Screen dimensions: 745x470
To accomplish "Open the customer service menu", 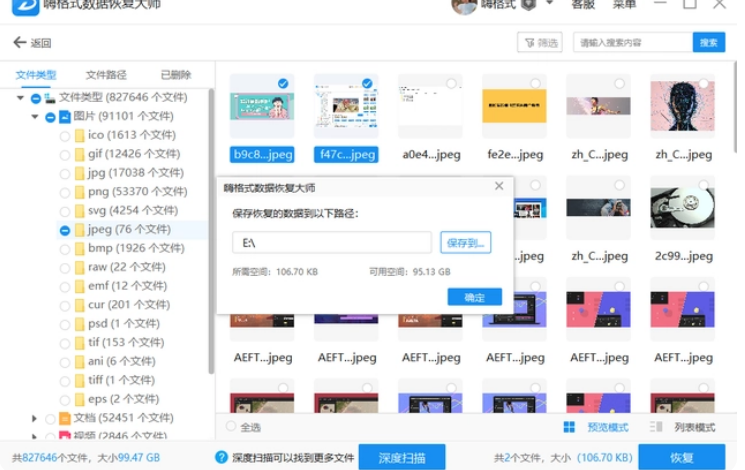I will (x=583, y=5).
